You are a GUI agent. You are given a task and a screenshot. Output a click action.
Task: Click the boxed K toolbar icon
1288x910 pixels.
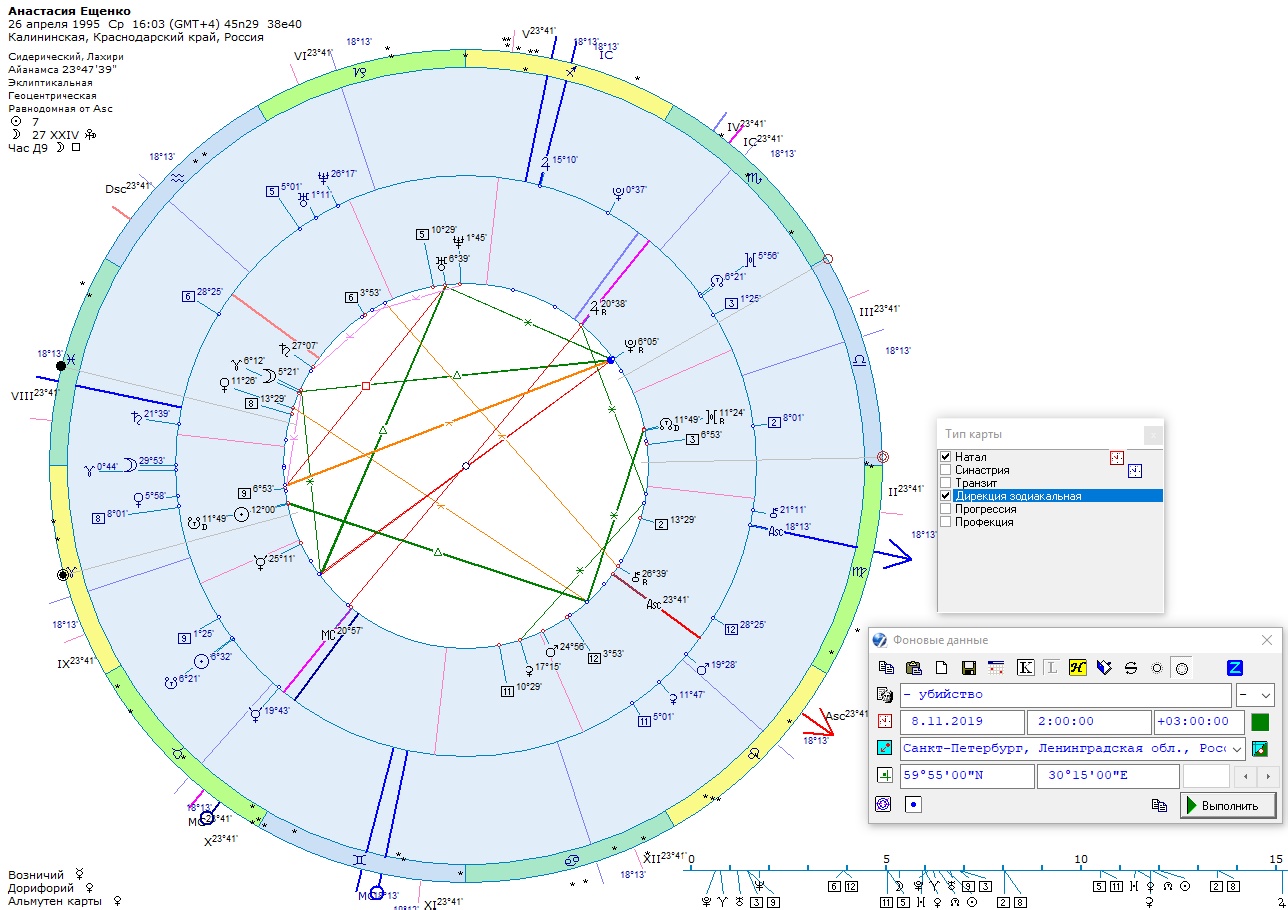(x=1025, y=668)
